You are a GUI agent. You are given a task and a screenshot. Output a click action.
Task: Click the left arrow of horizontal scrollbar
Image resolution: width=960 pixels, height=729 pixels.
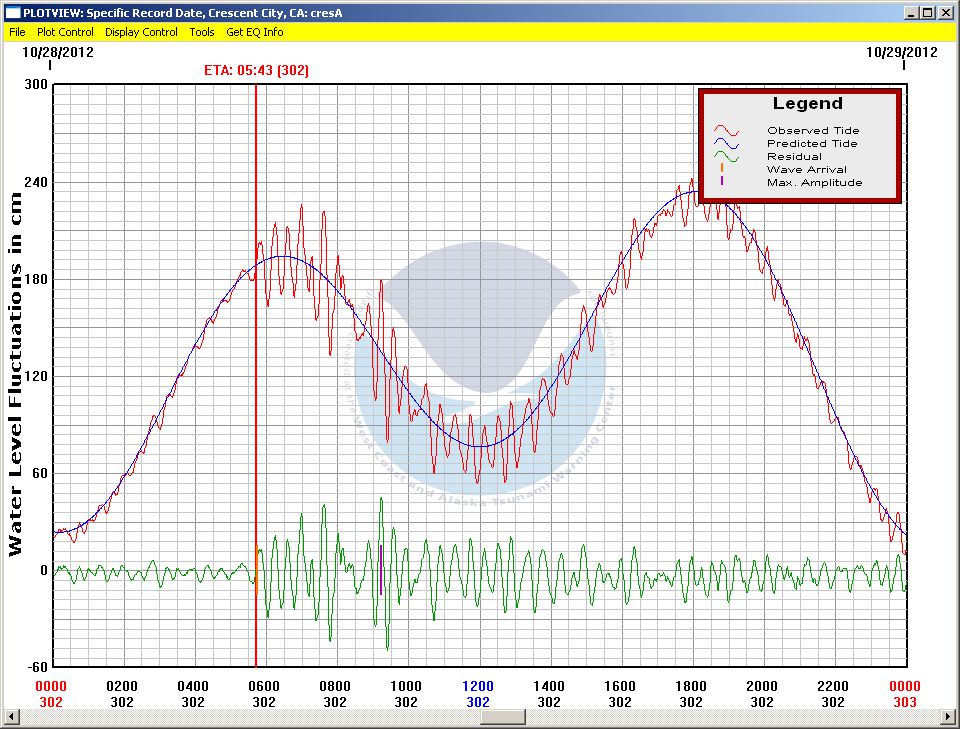coord(11,717)
